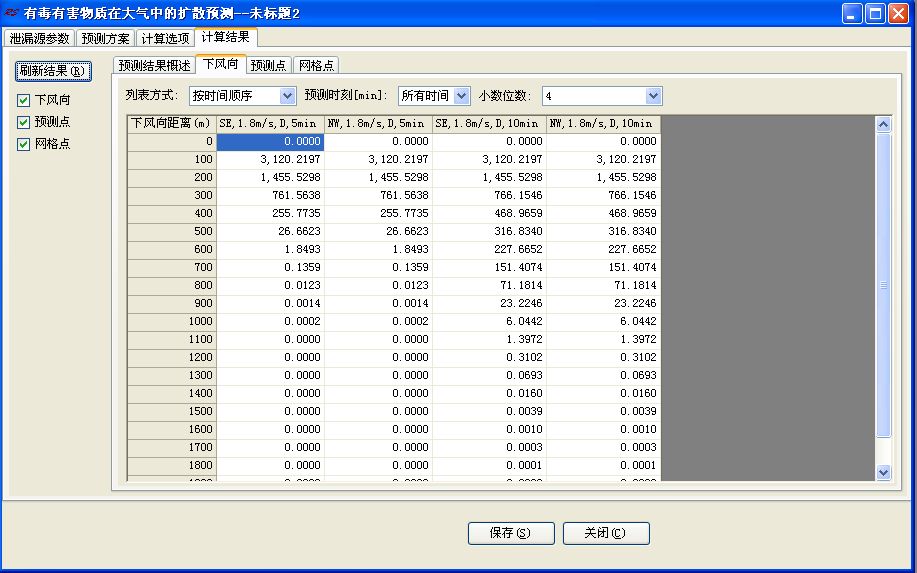Select row header 500

(x=172, y=232)
